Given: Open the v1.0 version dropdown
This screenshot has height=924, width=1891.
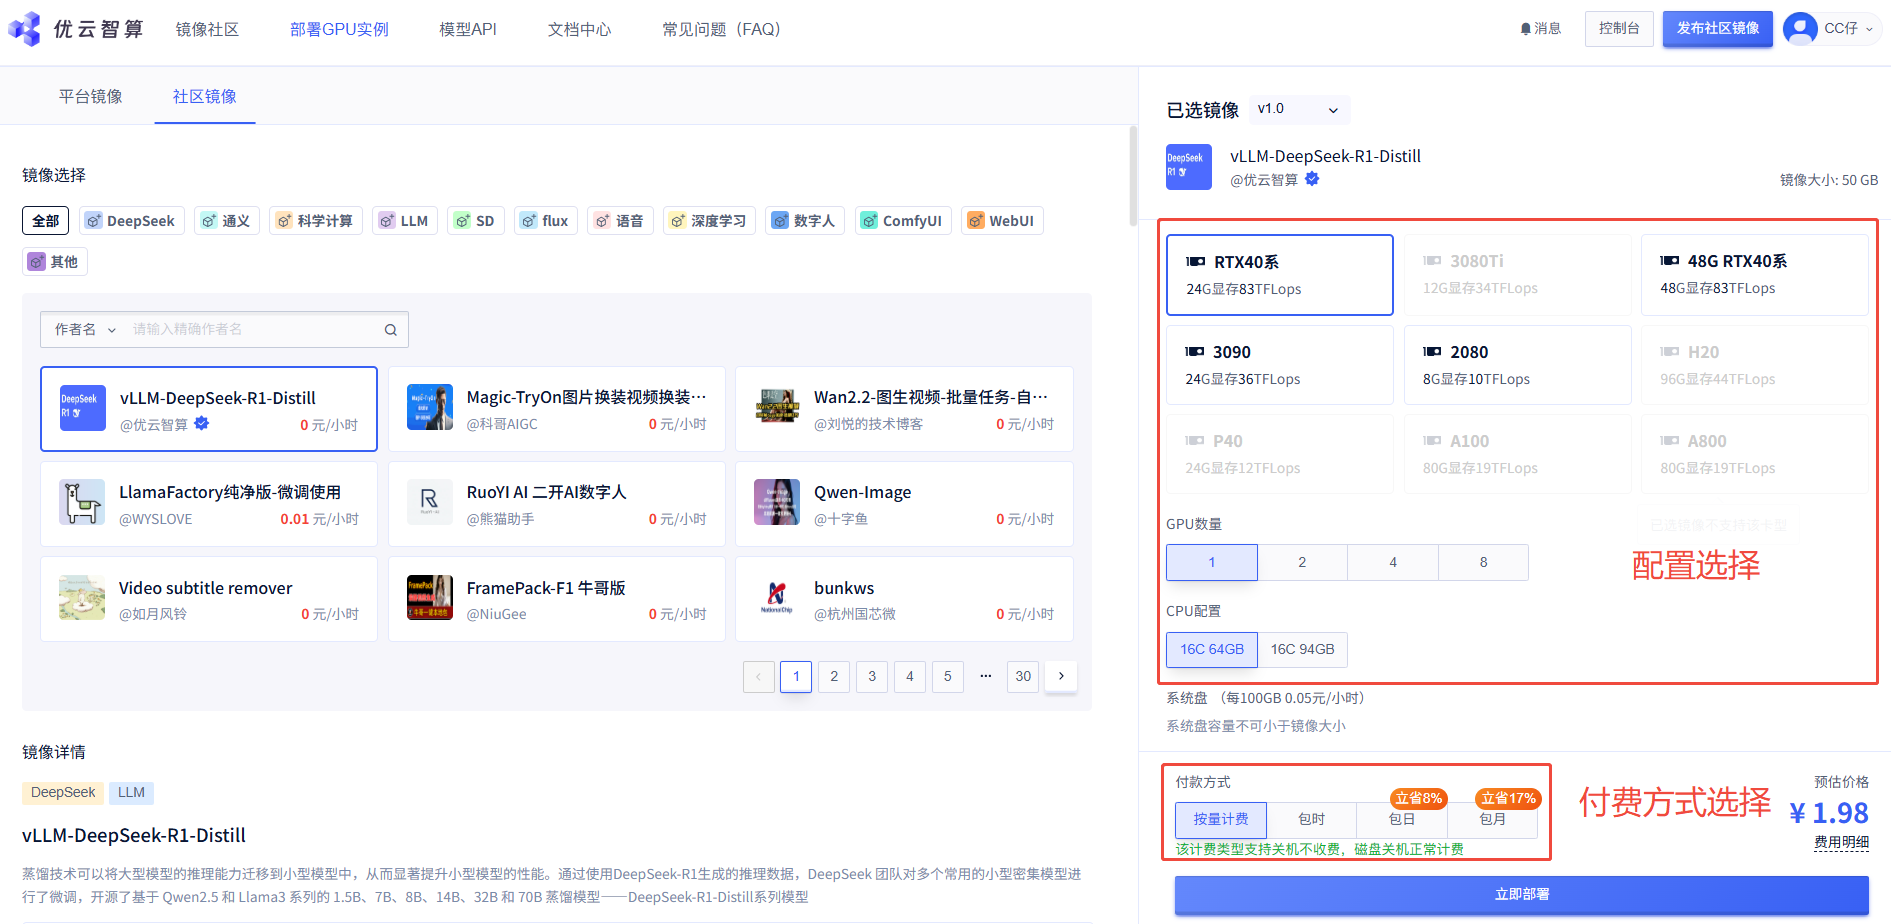Looking at the screenshot, I should (x=1299, y=109).
